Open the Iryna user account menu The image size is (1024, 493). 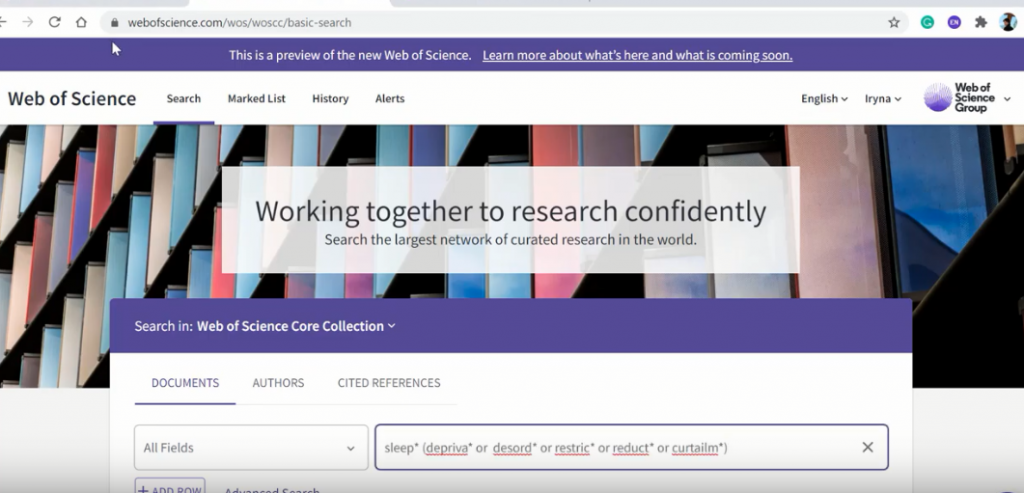(883, 99)
